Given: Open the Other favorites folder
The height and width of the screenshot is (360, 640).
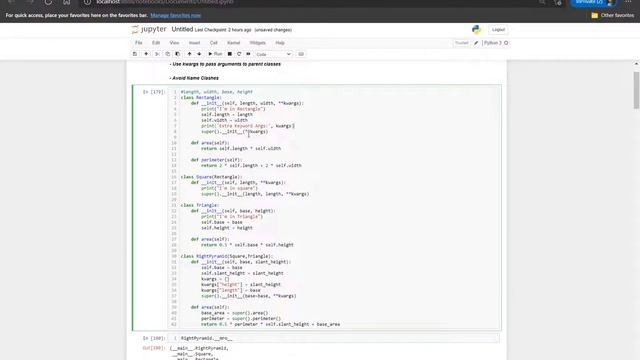Looking at the screenshot, I should point(613,16).
